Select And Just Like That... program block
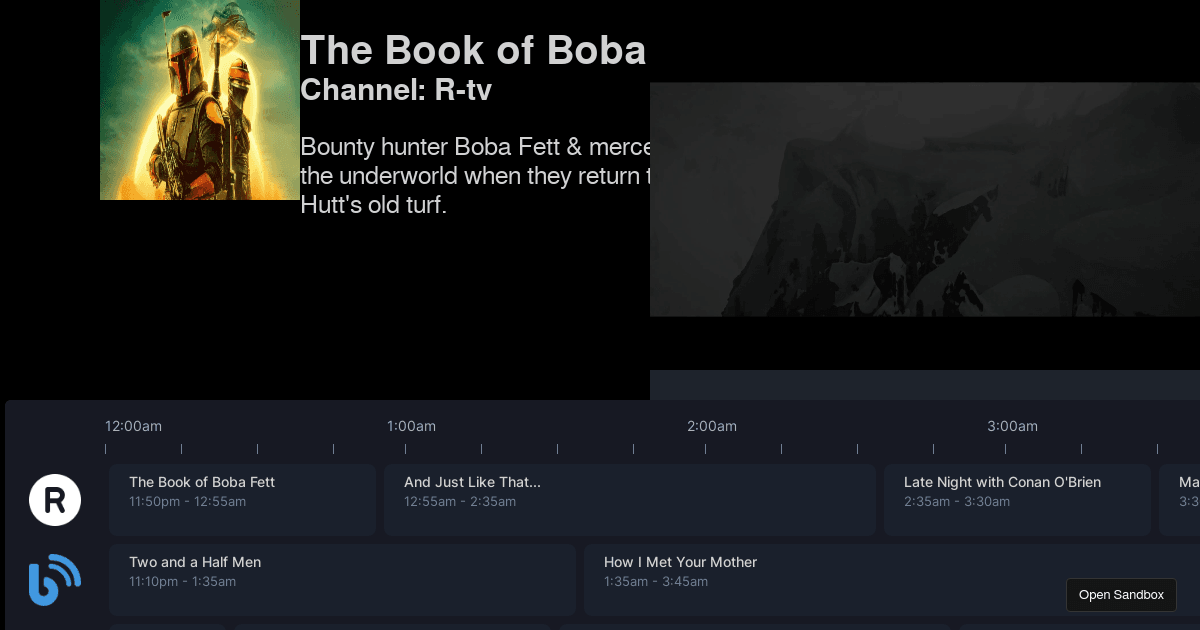 [629, 499]
